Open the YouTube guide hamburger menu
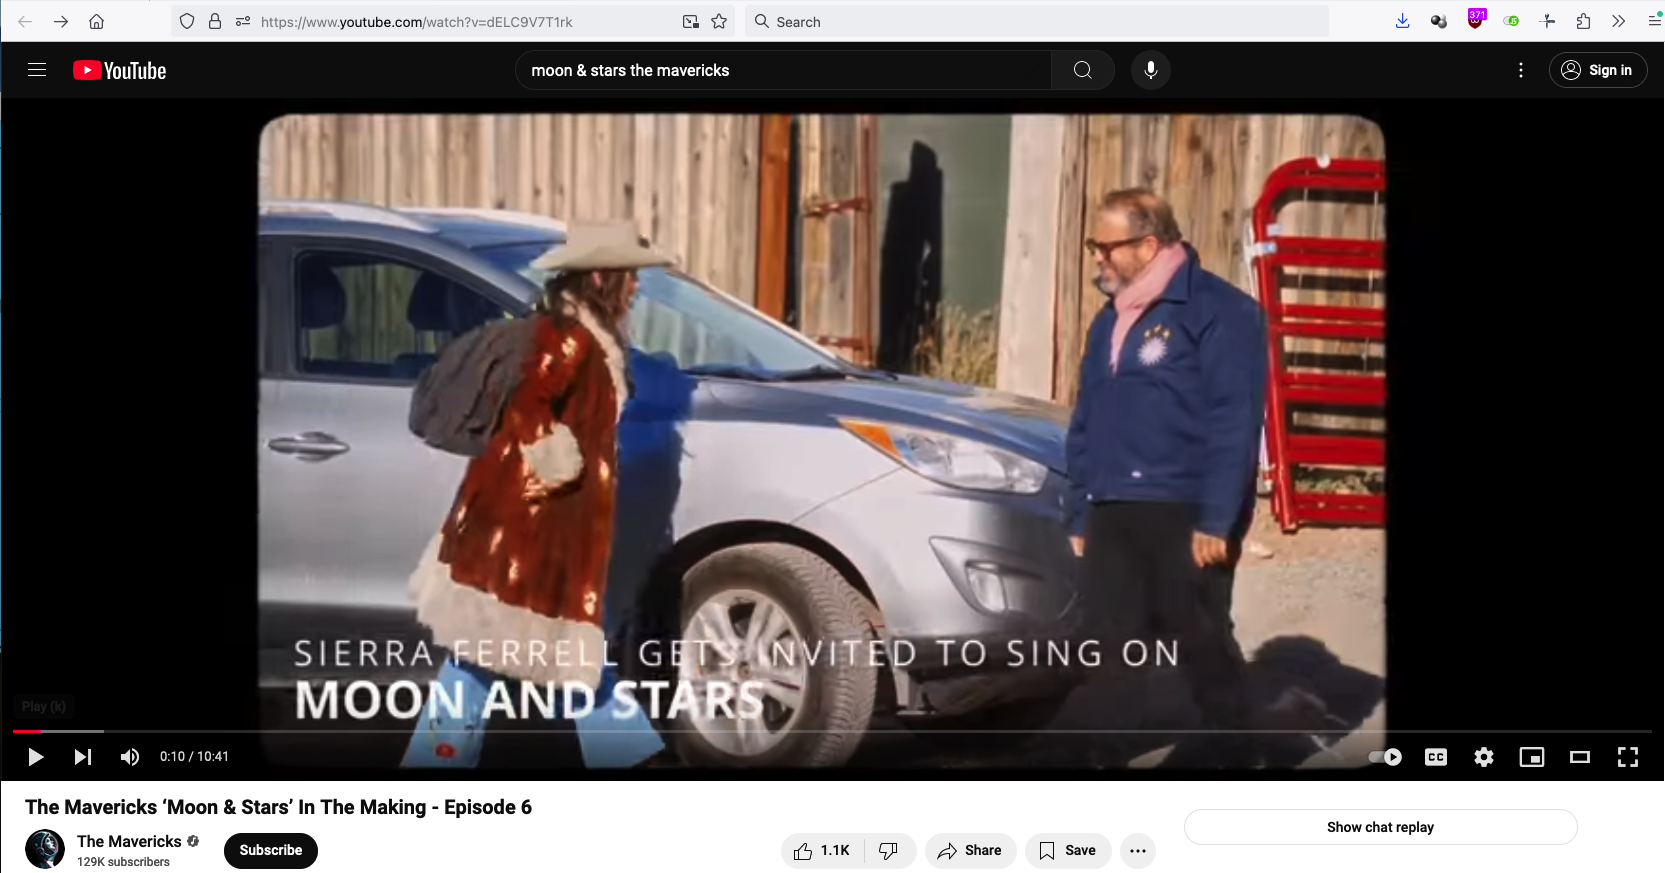The width and height of the screenshot is (1665, 873). coord(37,70)
